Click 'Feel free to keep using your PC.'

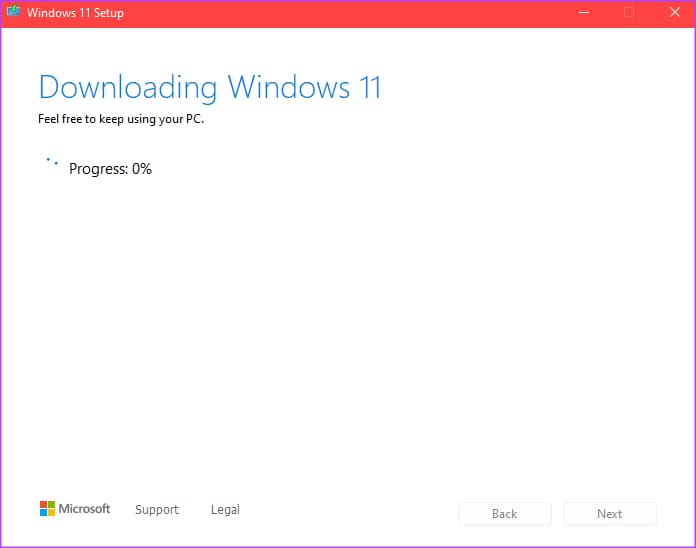point(121,119)
